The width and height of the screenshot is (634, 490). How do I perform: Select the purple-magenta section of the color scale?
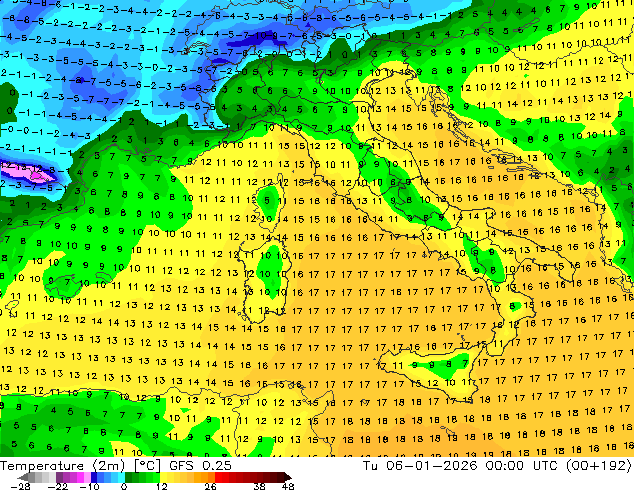[x=73, y=477]
